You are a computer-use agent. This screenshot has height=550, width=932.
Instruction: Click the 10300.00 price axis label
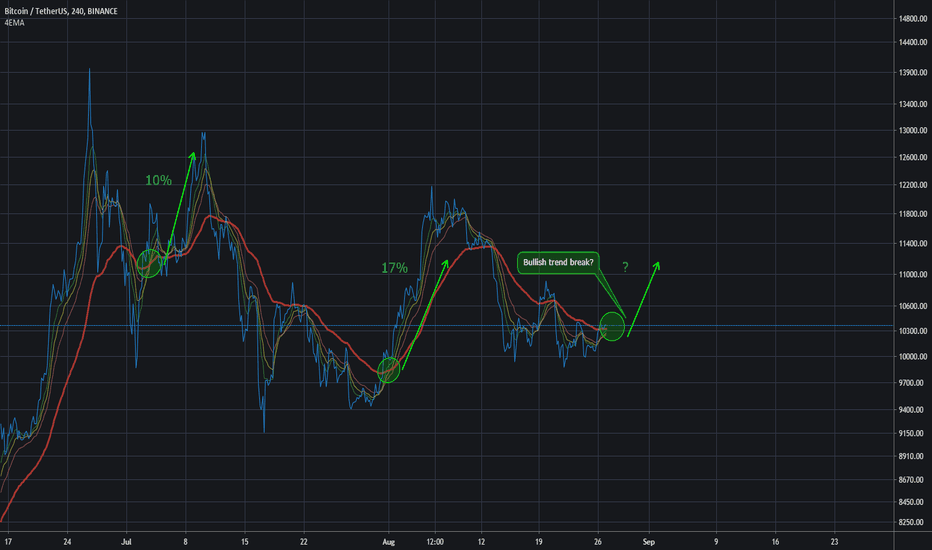point(913,331)
